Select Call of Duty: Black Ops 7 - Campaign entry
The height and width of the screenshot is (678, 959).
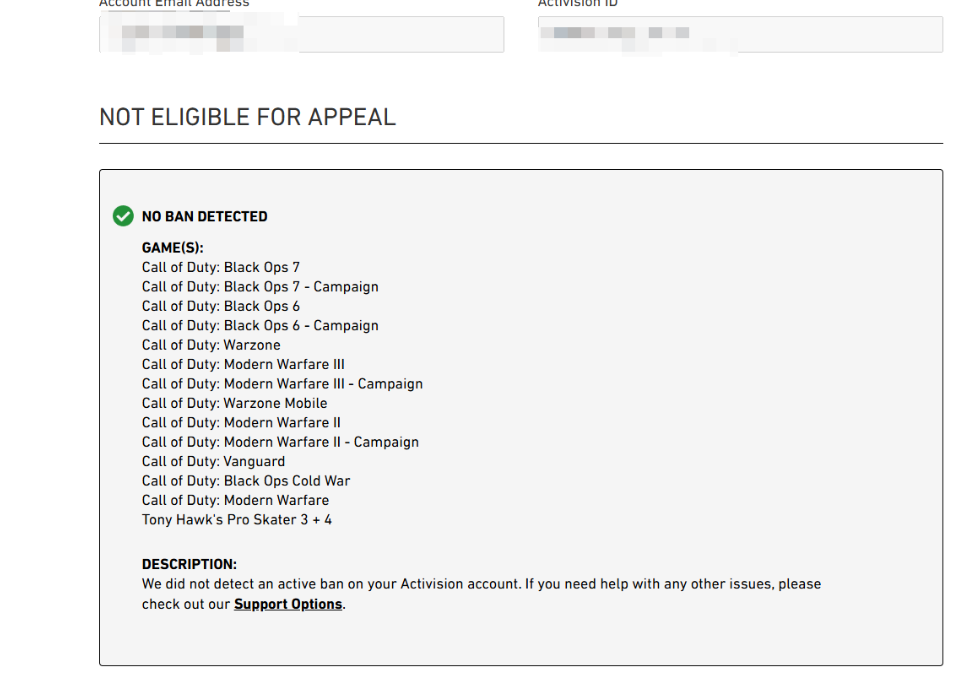[x=260, y=287]
